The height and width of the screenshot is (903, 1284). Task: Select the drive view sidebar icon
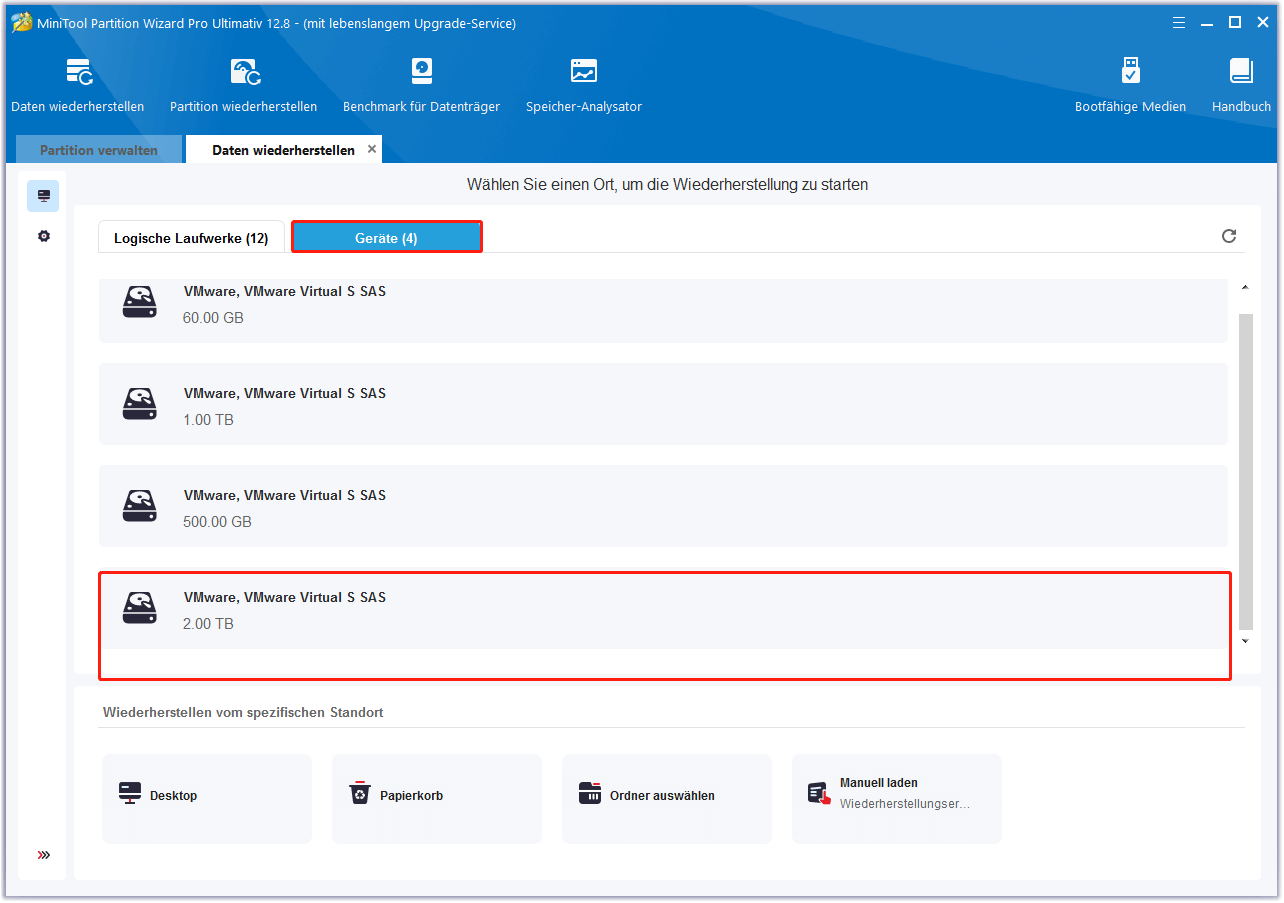click(43, 196)
